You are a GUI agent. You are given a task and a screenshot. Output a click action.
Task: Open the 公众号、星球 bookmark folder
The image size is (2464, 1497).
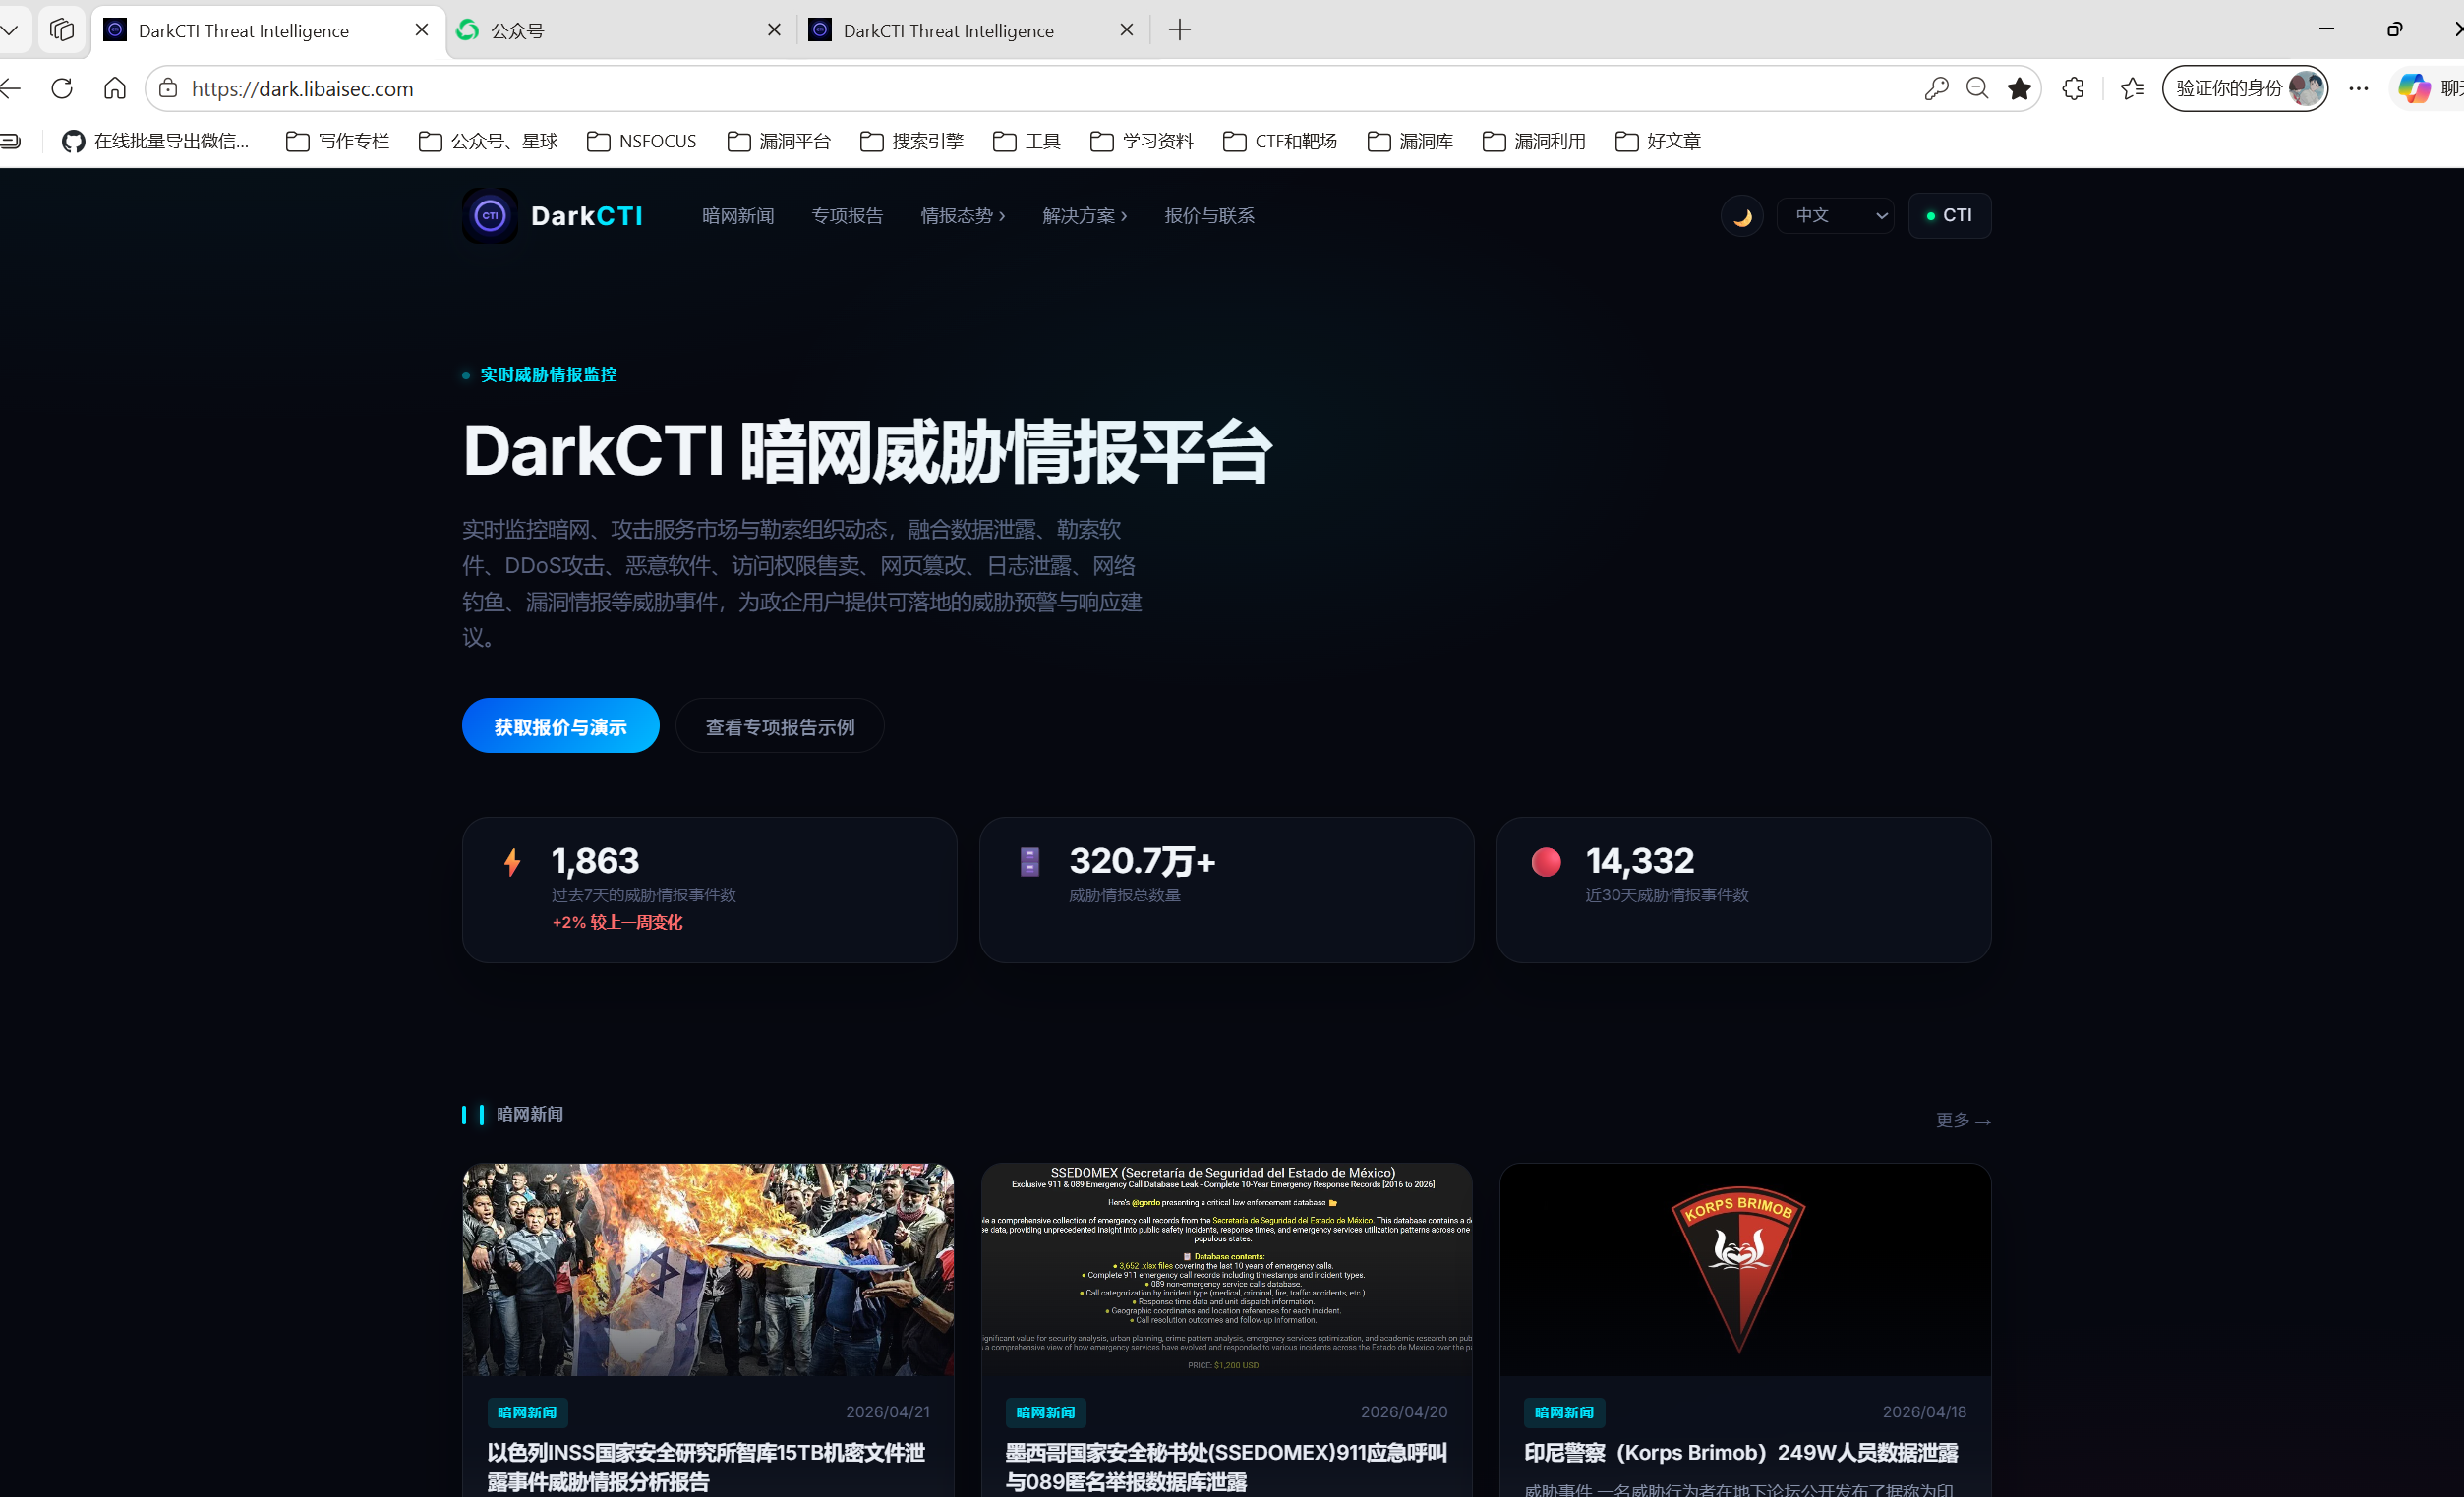[x=488, y=141]
